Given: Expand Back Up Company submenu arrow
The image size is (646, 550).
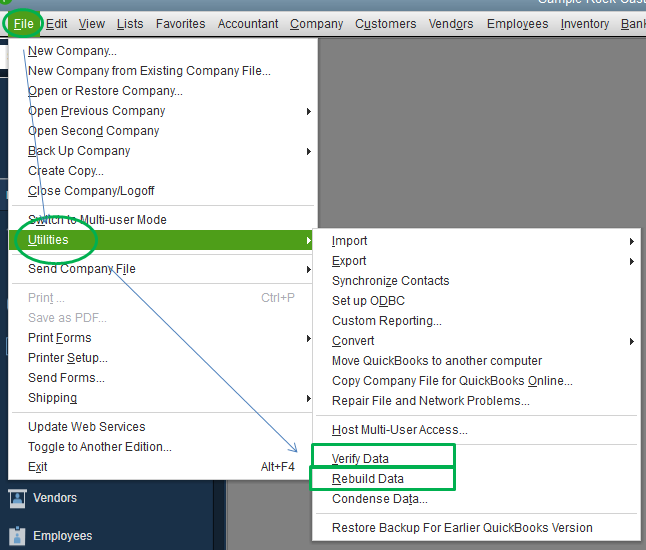Looking at the screenshot, I should click(309, 151).
